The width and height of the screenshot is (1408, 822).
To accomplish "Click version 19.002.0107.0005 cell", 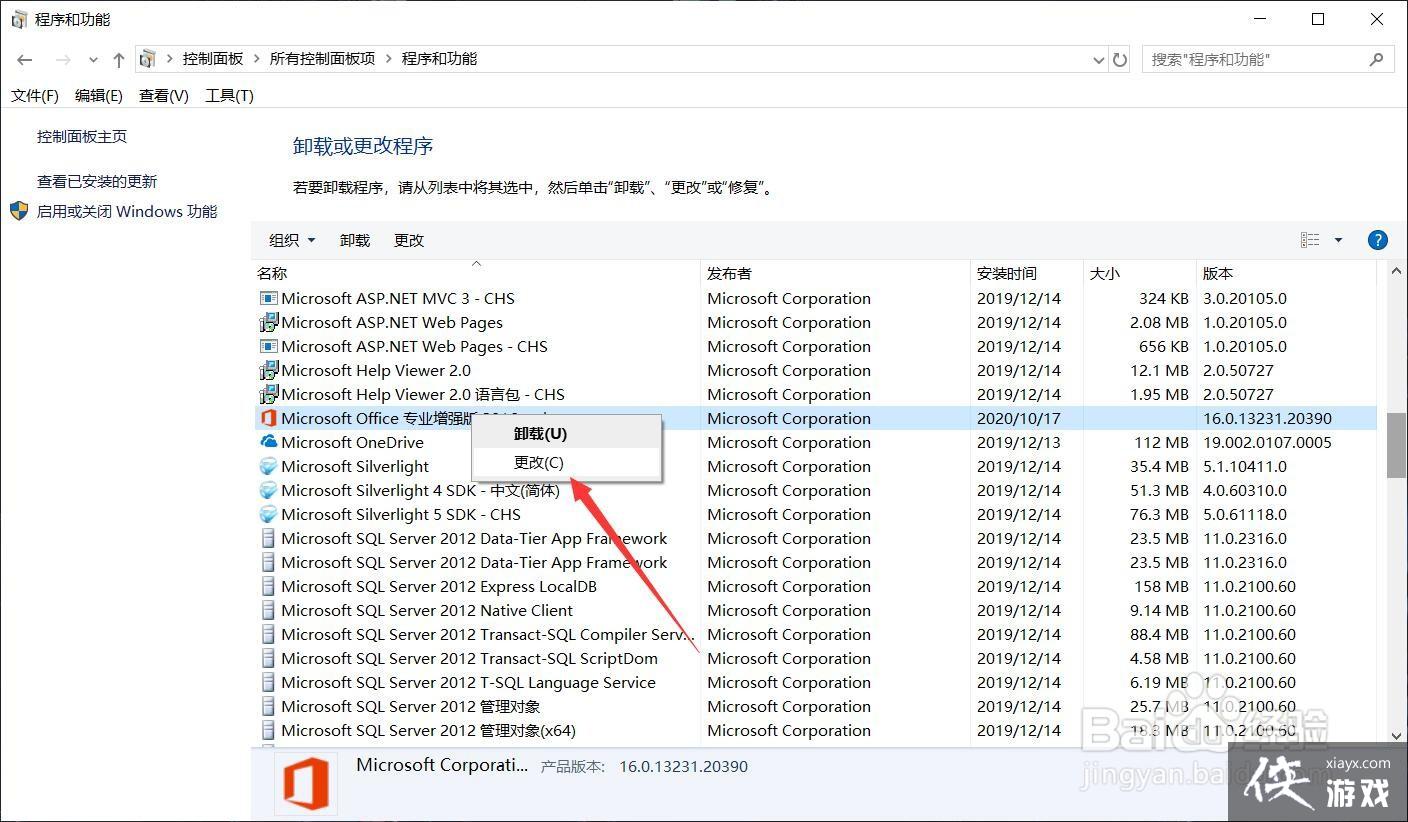I will (1267, 442).
